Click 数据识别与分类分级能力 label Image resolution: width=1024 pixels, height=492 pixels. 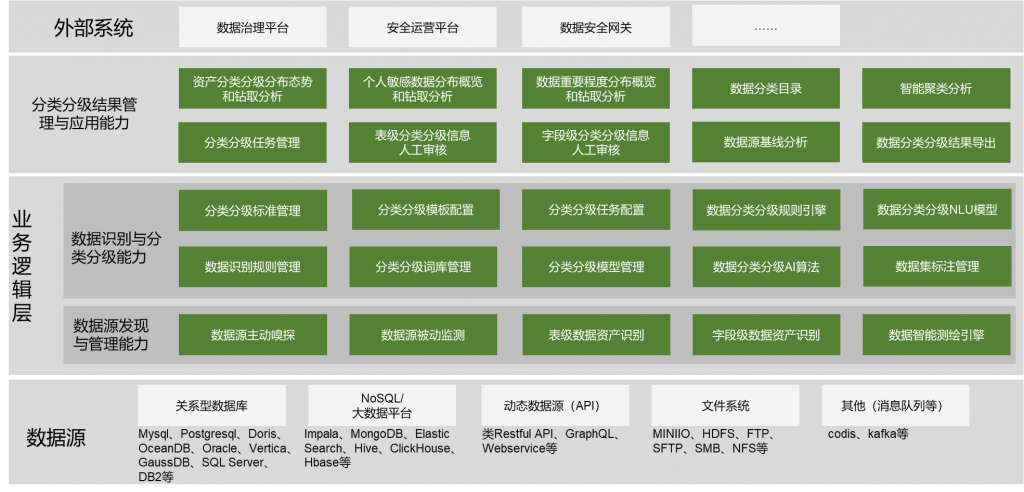[x=117, y=248]
